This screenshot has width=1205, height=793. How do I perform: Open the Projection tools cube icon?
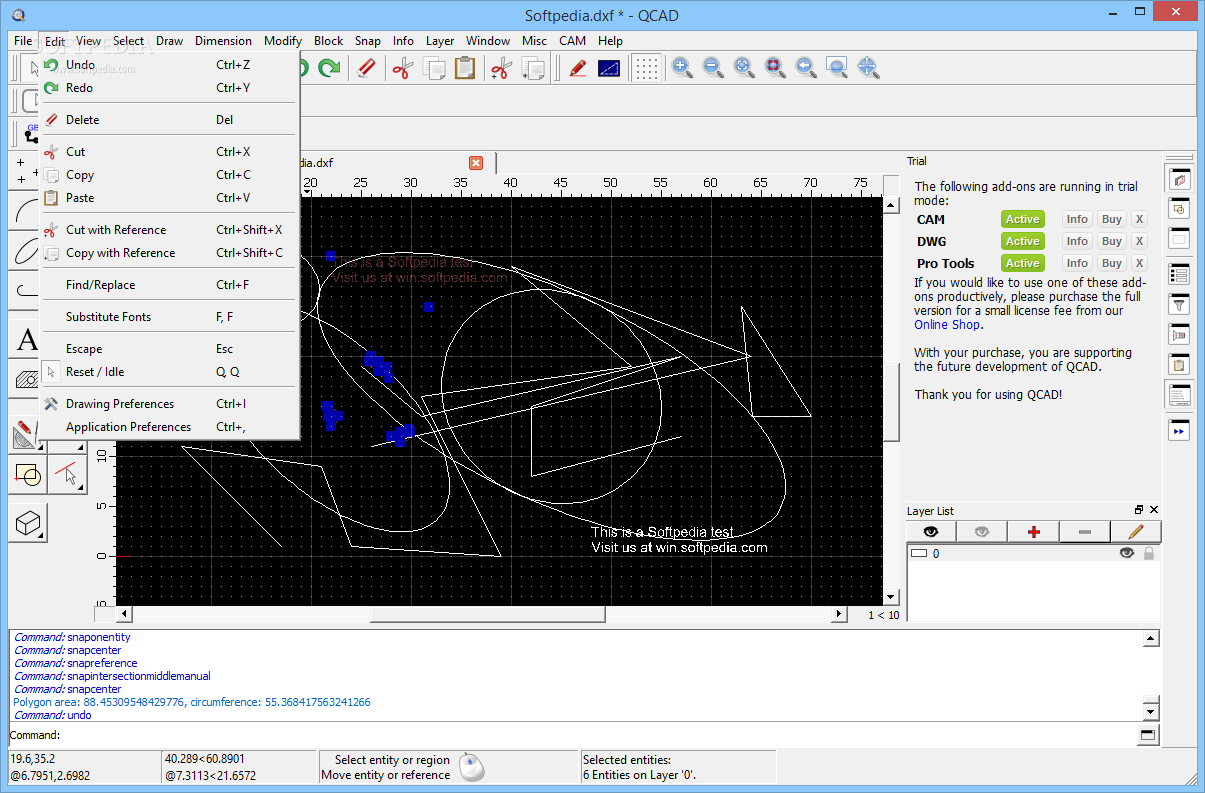[27, 521]
